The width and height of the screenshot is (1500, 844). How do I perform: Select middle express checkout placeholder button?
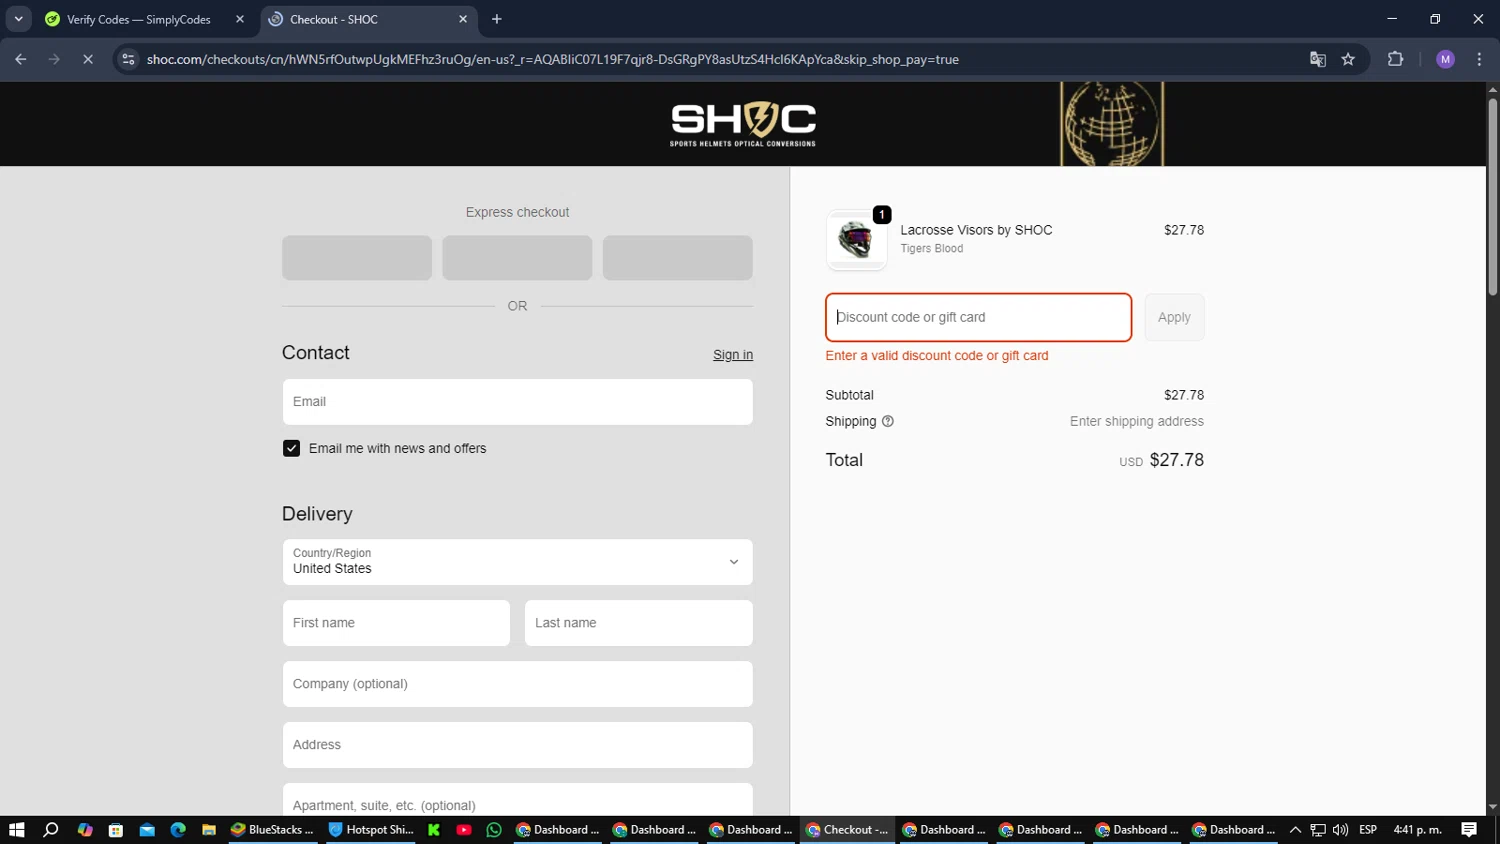coord(517,258)
